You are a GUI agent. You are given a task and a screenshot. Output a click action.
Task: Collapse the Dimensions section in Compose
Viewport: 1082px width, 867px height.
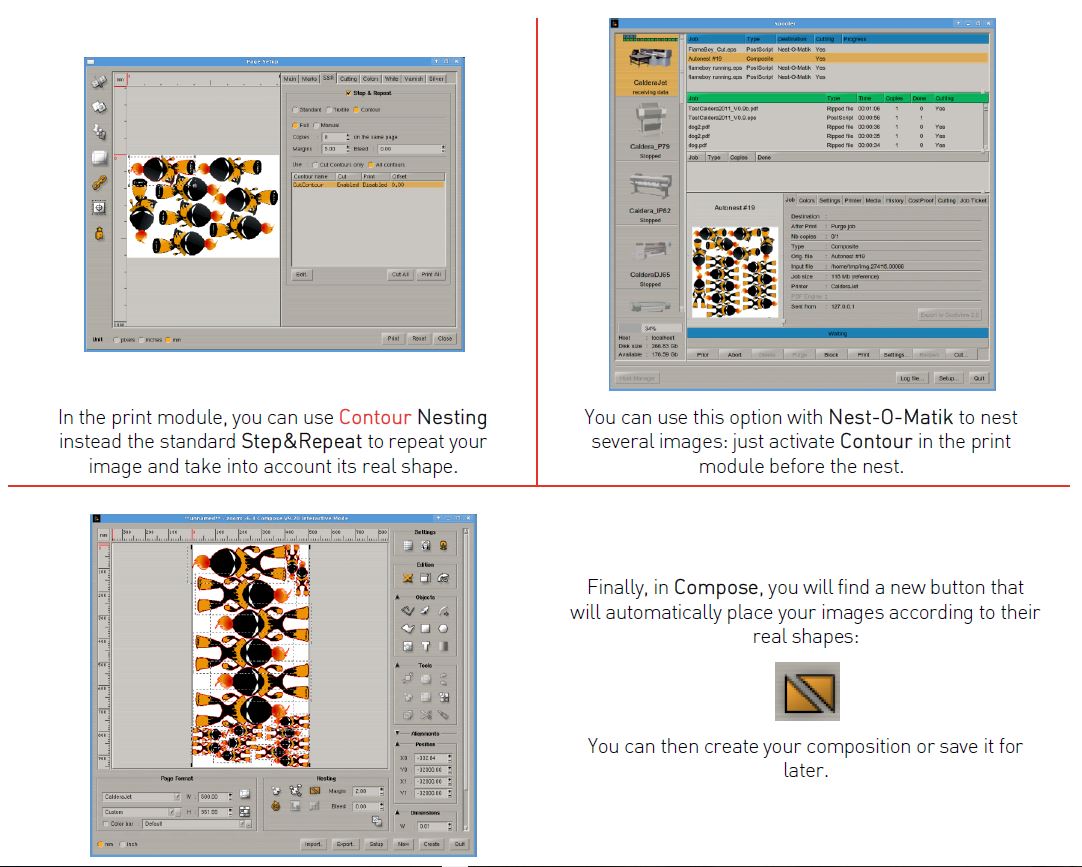pyautogui.click(x=397, y=812)
